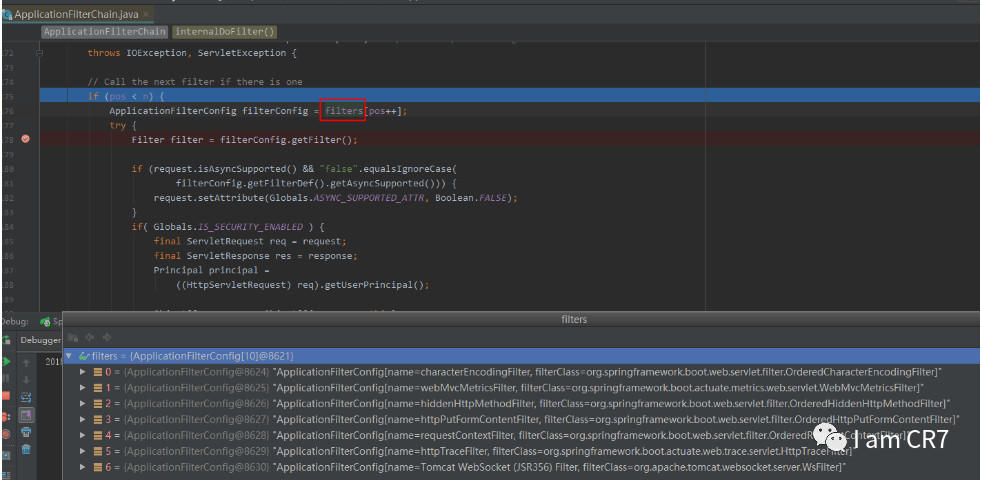Click the blue soft-wrap icon in the console toolbar
Viewport: 981px width, 480px height.
(26, 397)
